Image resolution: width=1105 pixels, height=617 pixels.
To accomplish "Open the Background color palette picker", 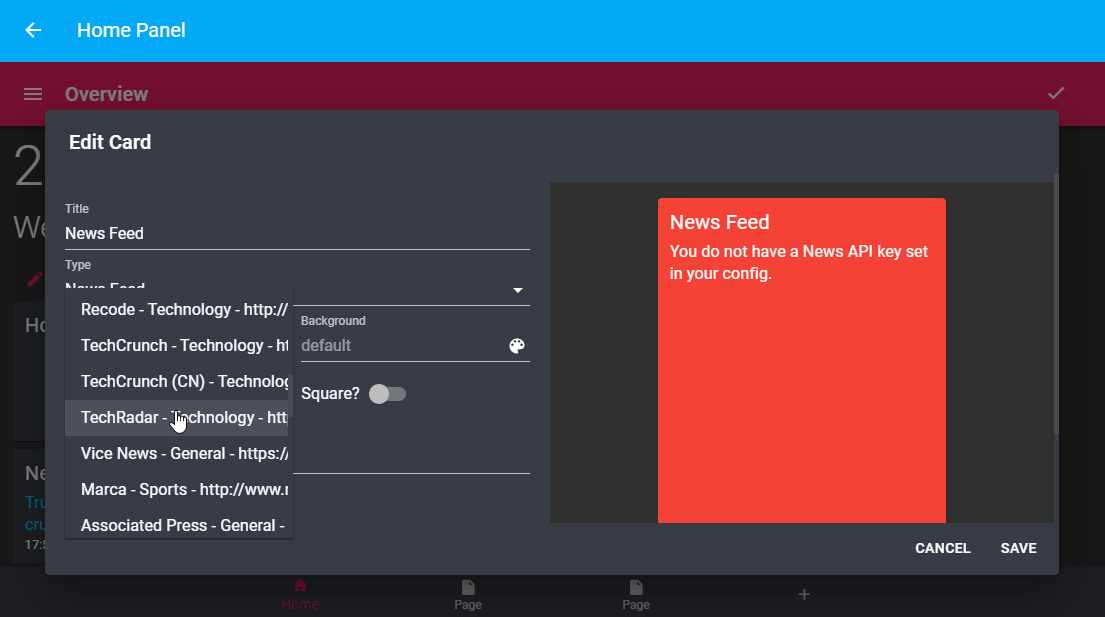I will tap(517, 345).
